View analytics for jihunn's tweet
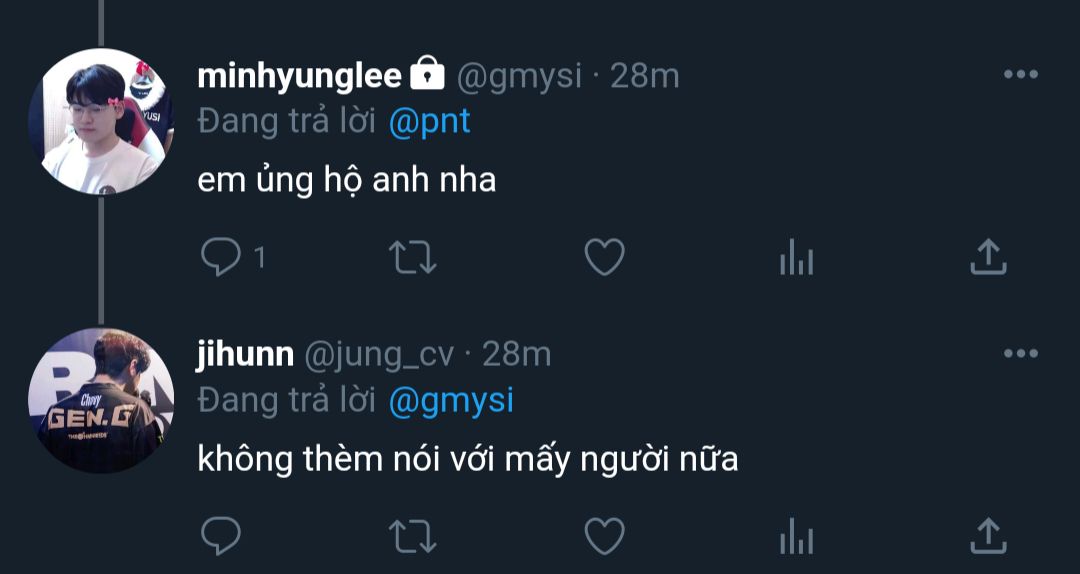The image size is (1080, 574). pyautogui.click(x=796, y=537)
